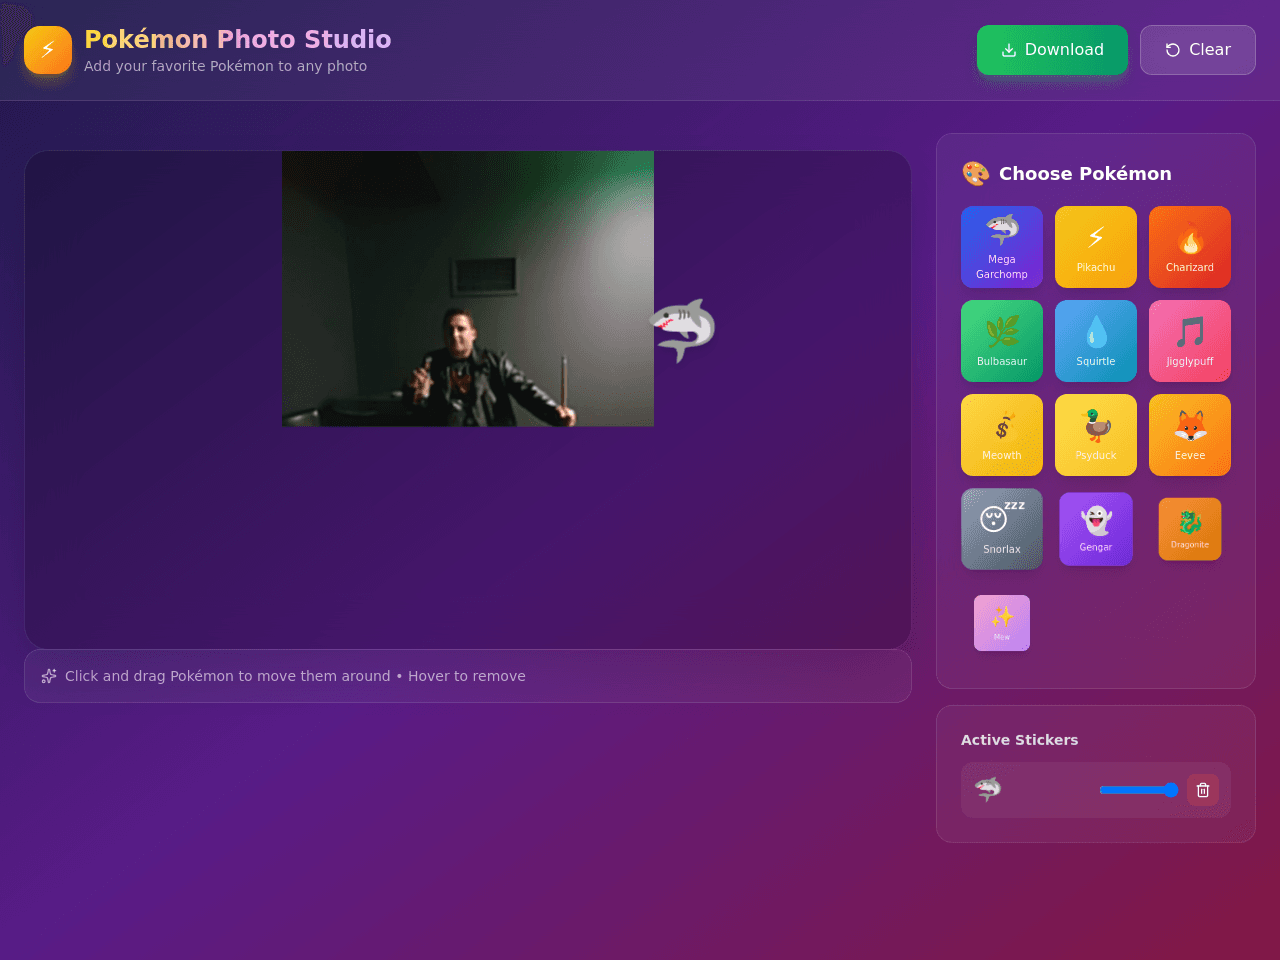
Task: Clear the canvas with the Clear button
Action: [x=1198, y=50]
